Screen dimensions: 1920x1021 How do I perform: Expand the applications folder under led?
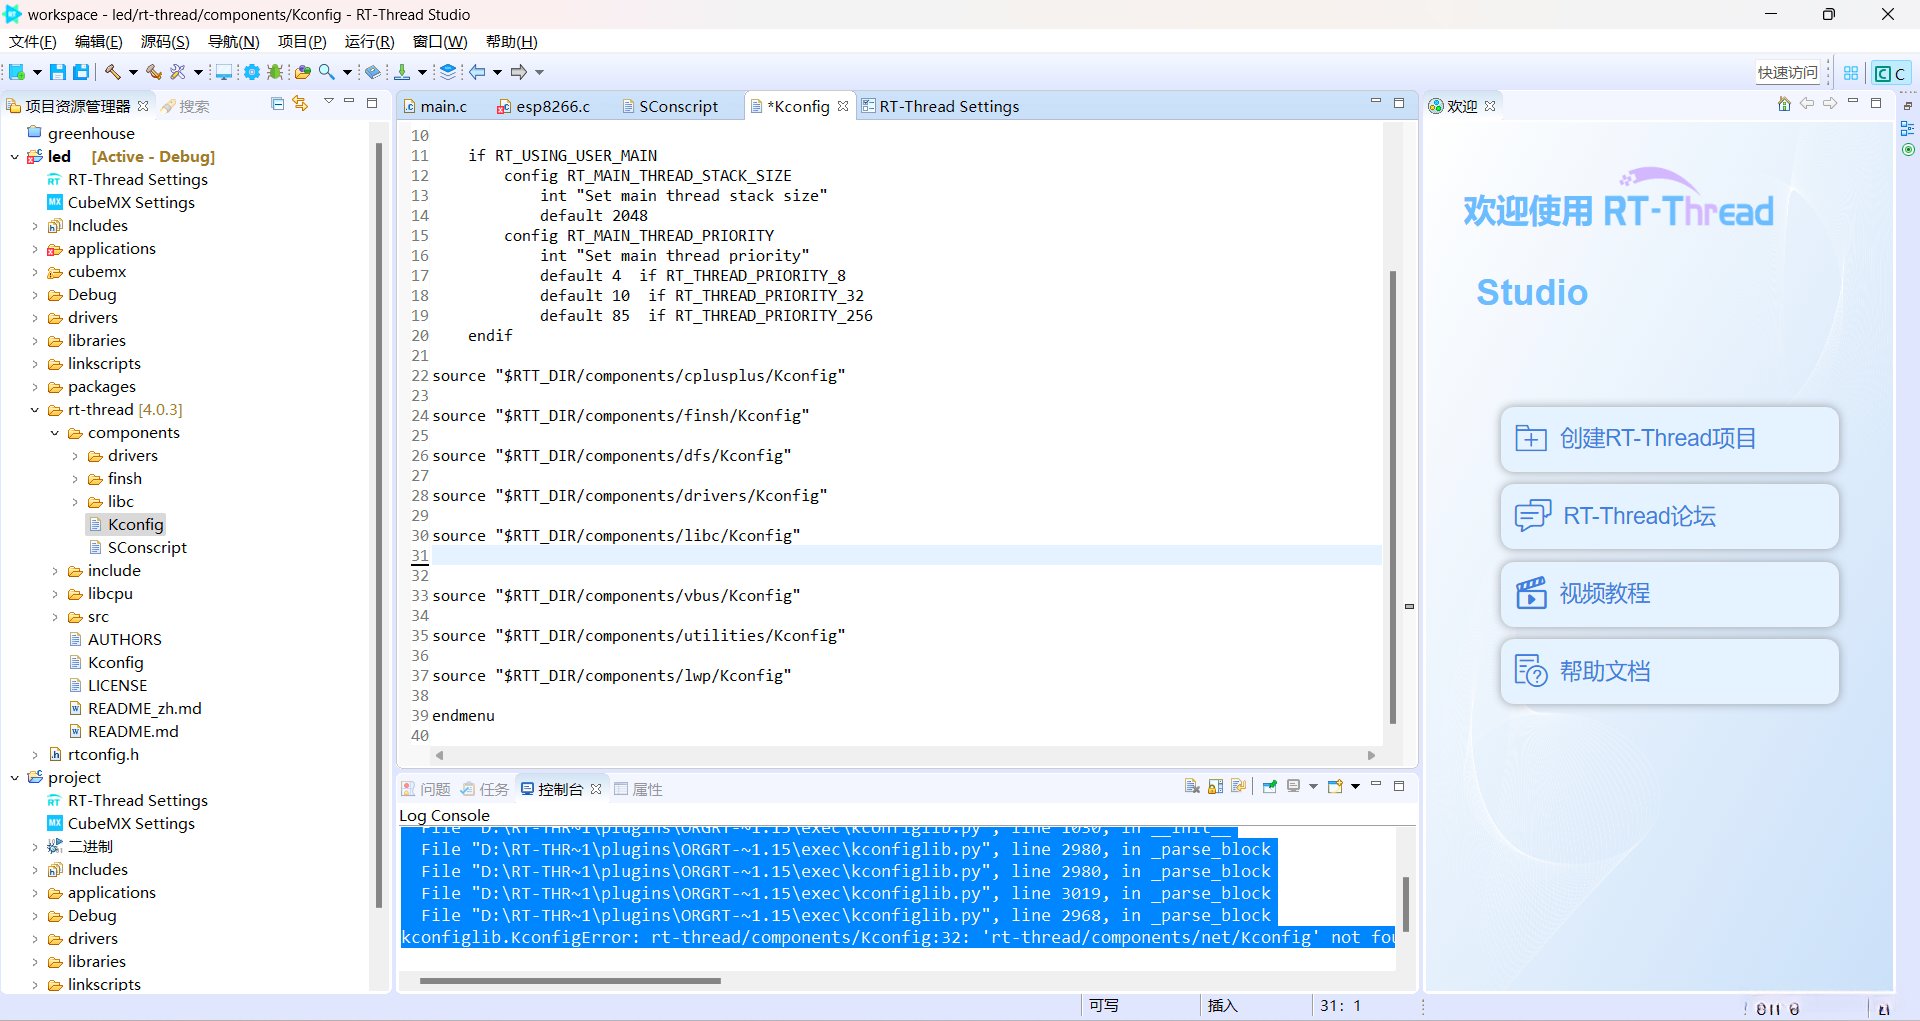point(35,249)
